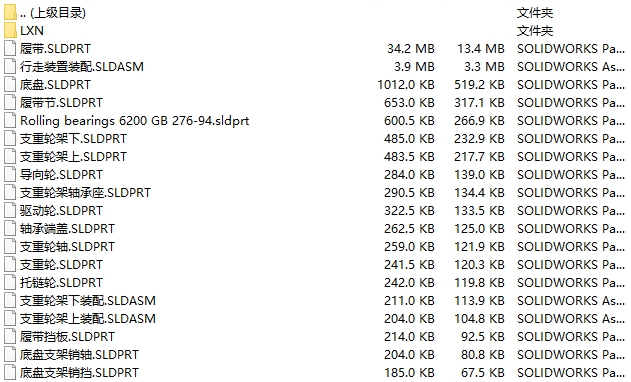Click the 底盘.SLDPRT file icon
The image size is (631, 382).
10,85
